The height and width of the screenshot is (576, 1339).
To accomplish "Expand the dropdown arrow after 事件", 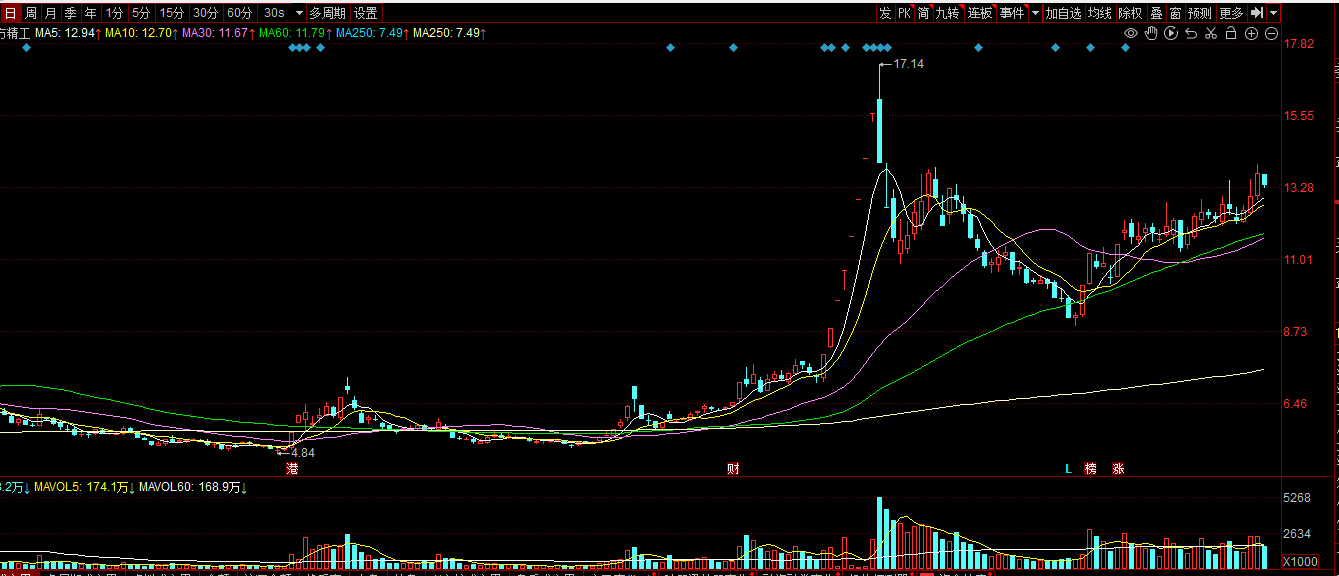I will 1035,13.
